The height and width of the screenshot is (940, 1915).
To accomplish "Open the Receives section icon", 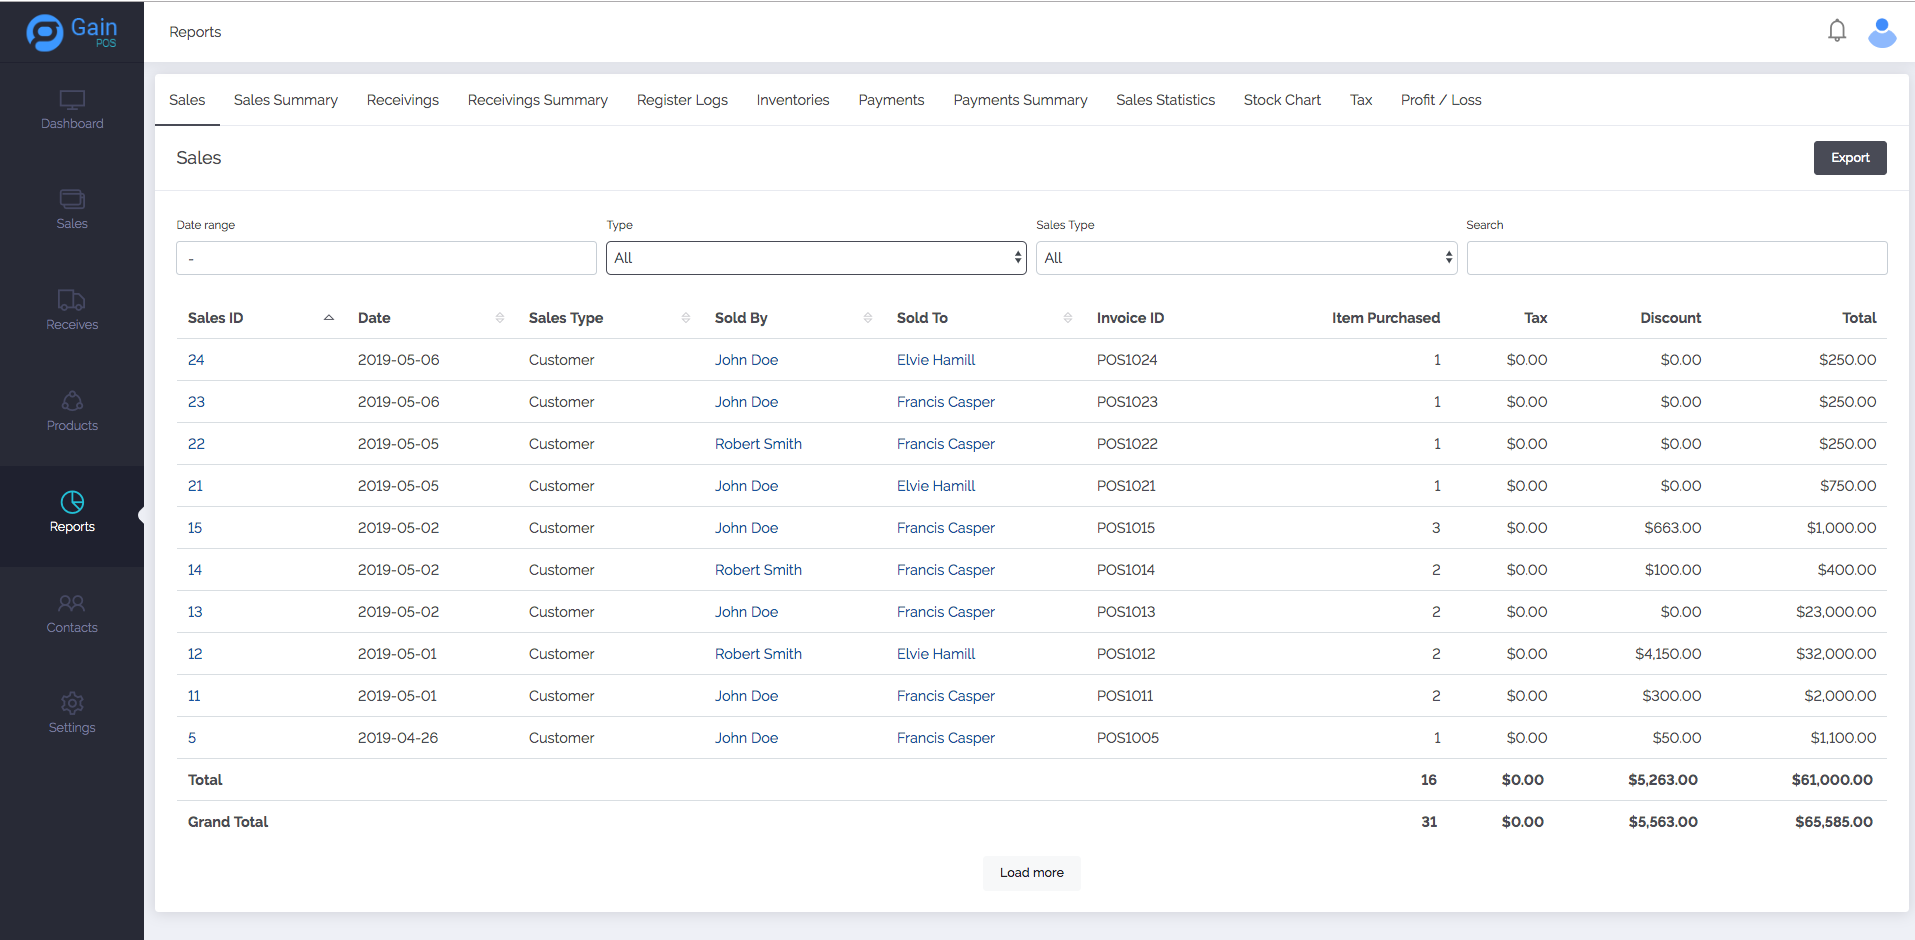I will coord(72,300).
